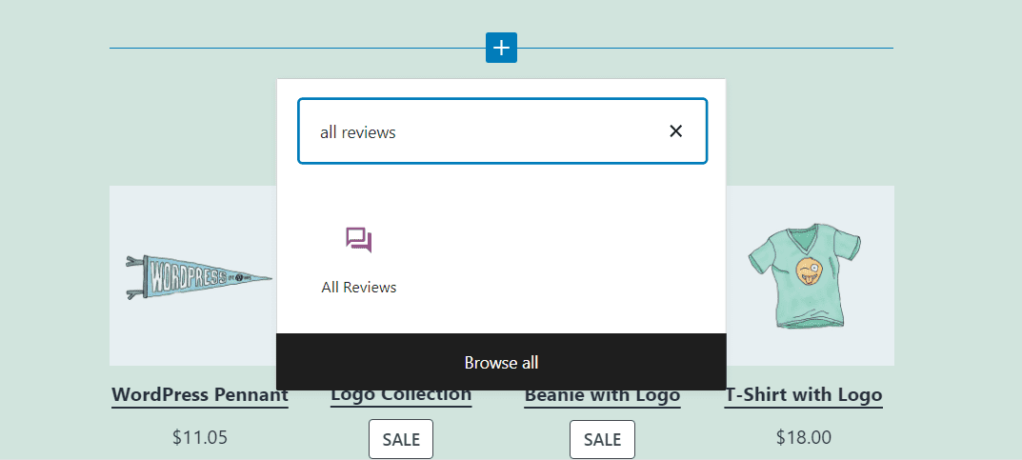Click the winking face graphic on T-shirt
This screenshot has height=460, width=1022.
coord(808,270)
